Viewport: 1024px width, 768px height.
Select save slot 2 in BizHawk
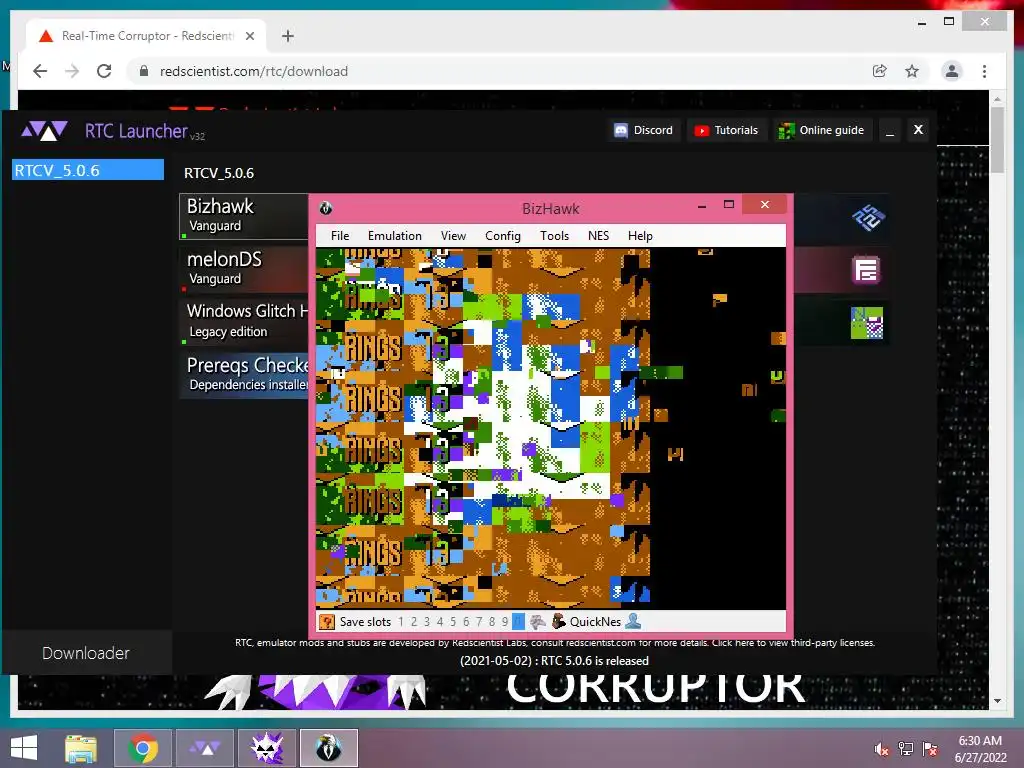coord(414,622)
